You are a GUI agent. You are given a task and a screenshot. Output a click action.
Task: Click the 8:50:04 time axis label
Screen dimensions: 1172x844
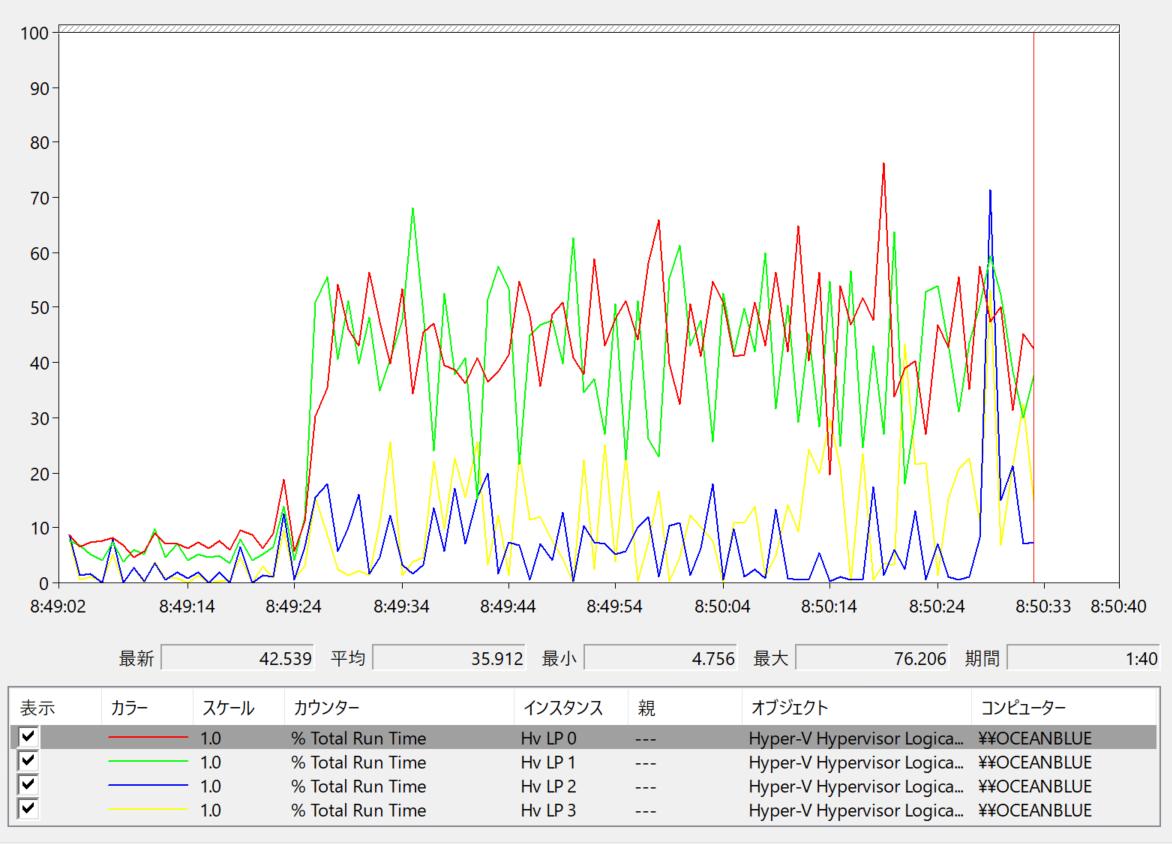(x=722, y=606)
